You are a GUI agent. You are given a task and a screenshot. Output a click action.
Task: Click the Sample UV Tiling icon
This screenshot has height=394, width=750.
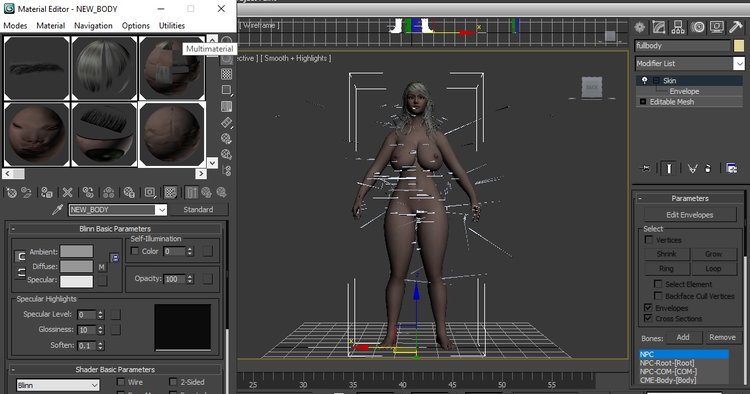227,90
